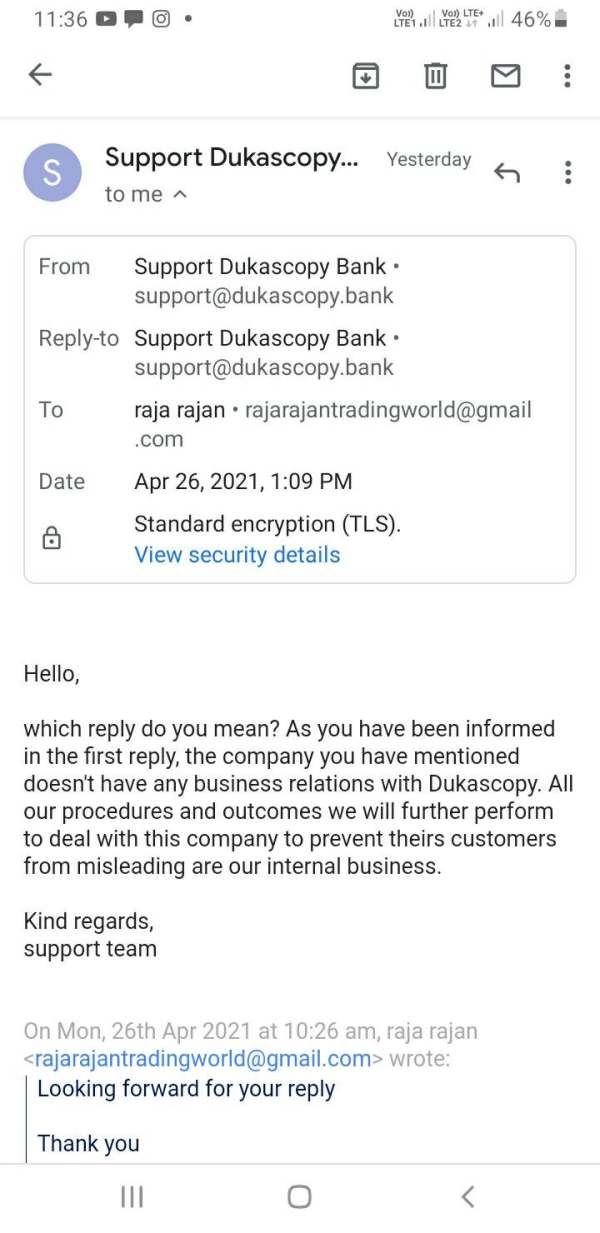Delete the email with trash icon
This screenshot has width=600, height=1233.
[x=435, y=75]
